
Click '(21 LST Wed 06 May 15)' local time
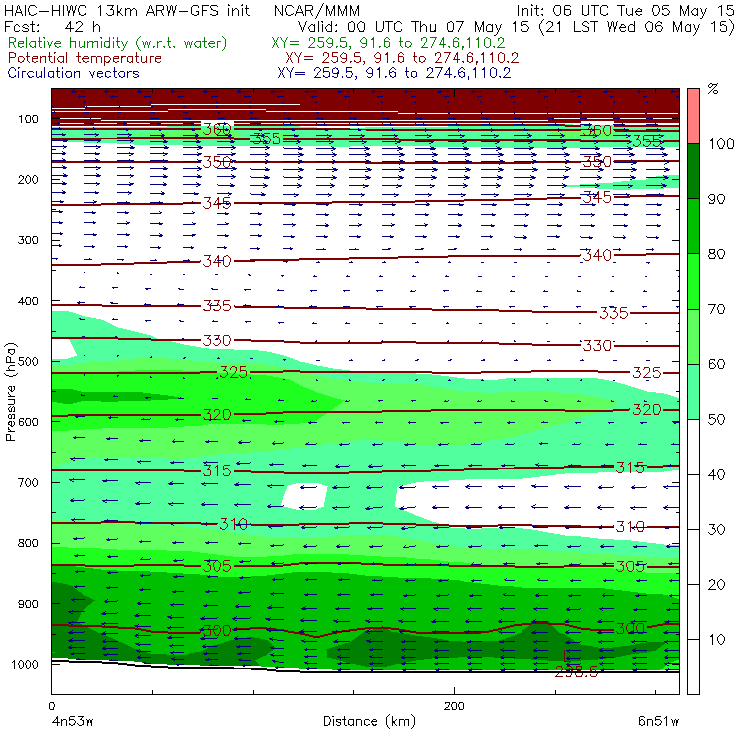637,26
